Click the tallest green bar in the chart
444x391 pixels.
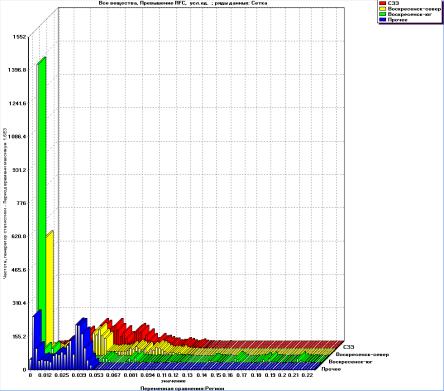coord(41,200)
